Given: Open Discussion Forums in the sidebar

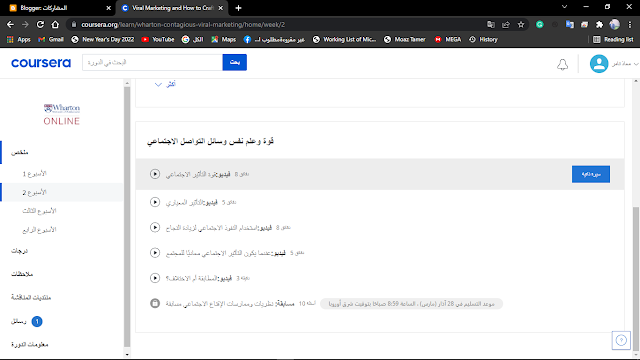Looking at the screenshot, I should 31,297.
